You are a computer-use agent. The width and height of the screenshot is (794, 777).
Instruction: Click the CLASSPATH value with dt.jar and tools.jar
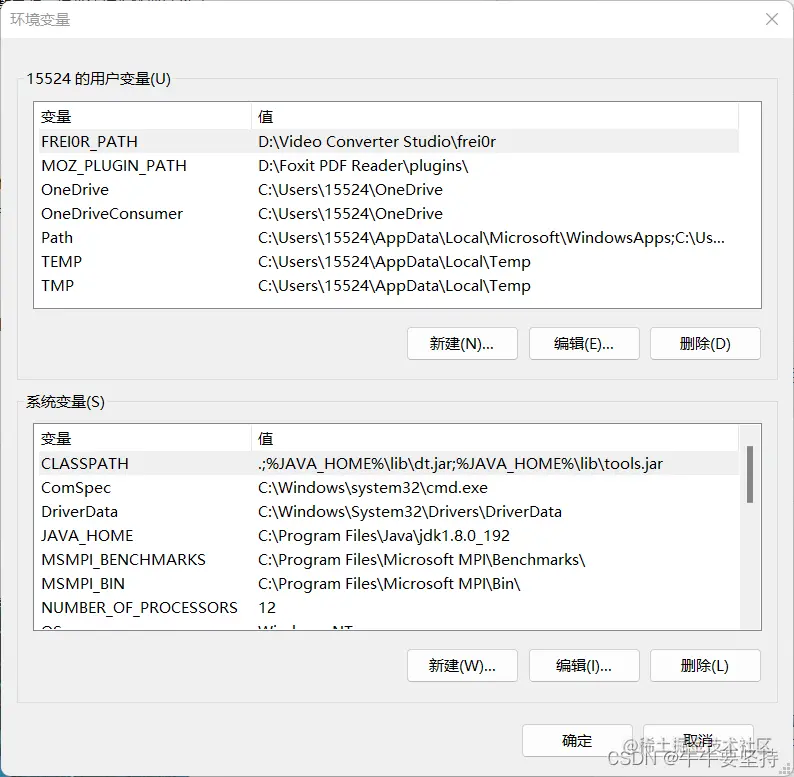[460, 463]
